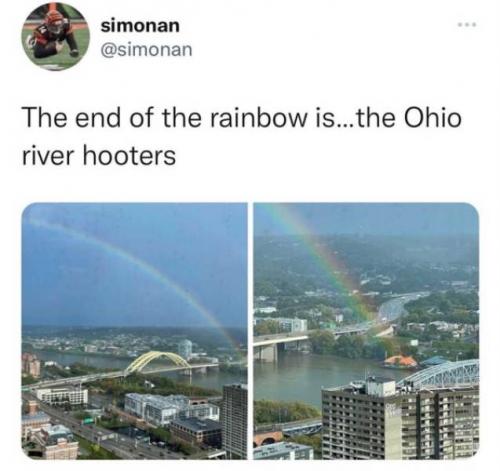Click the simonan display name

[x=140, y=26]
